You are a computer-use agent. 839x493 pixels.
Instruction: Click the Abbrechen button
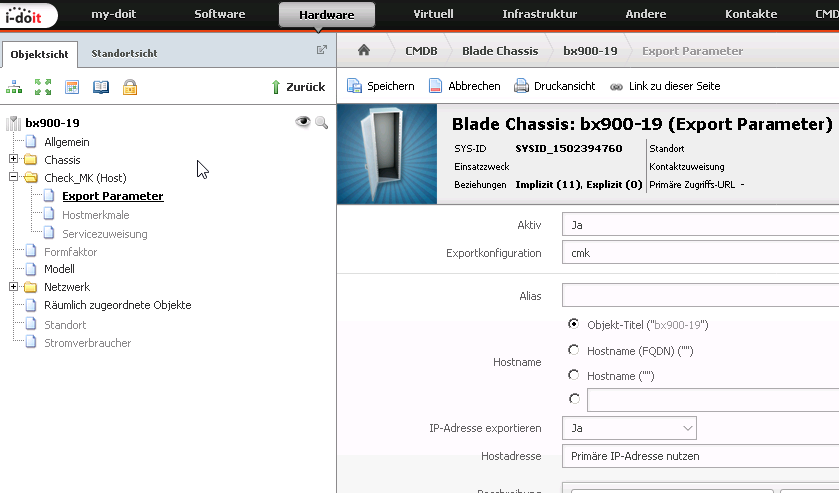tap(464, 86)
